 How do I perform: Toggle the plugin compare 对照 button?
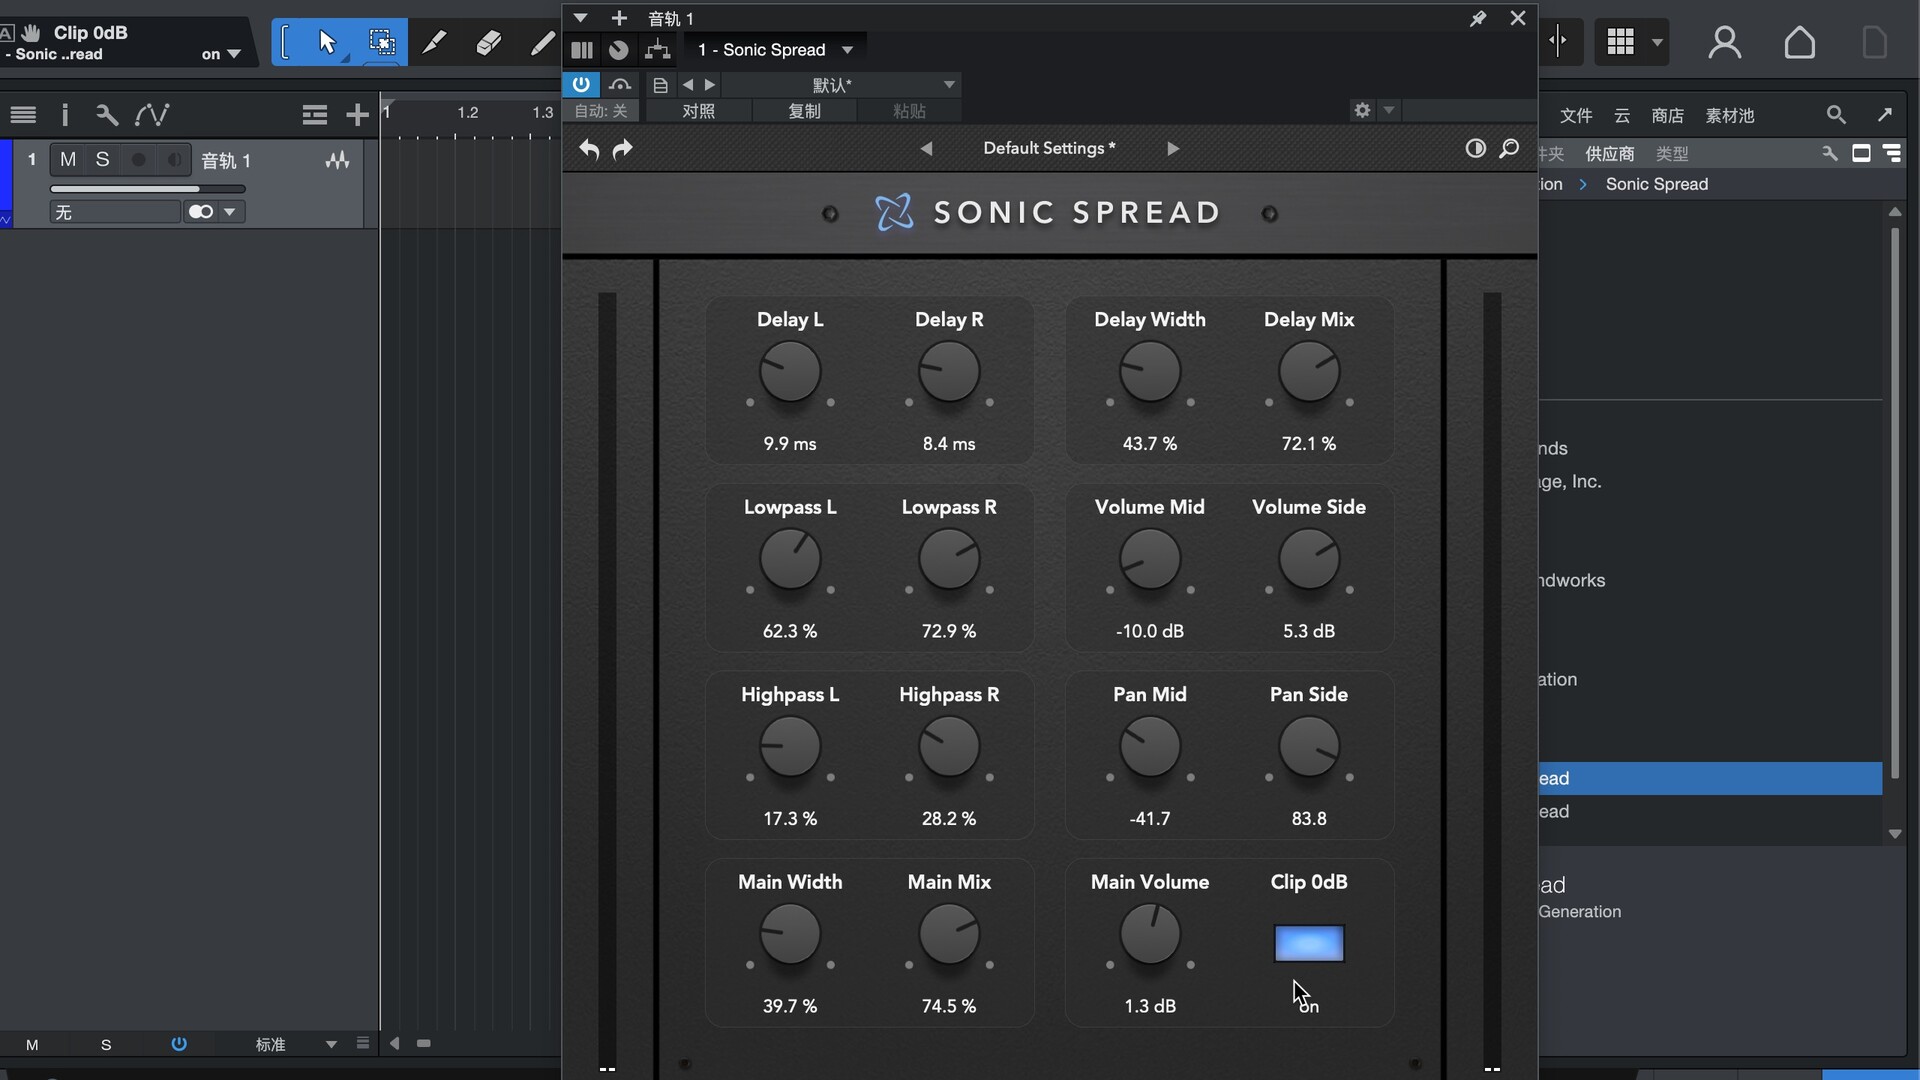[698, 111]
